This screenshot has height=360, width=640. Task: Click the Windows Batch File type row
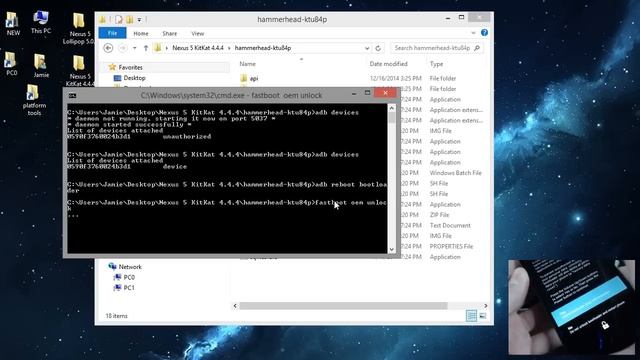(x=456, y=173)
